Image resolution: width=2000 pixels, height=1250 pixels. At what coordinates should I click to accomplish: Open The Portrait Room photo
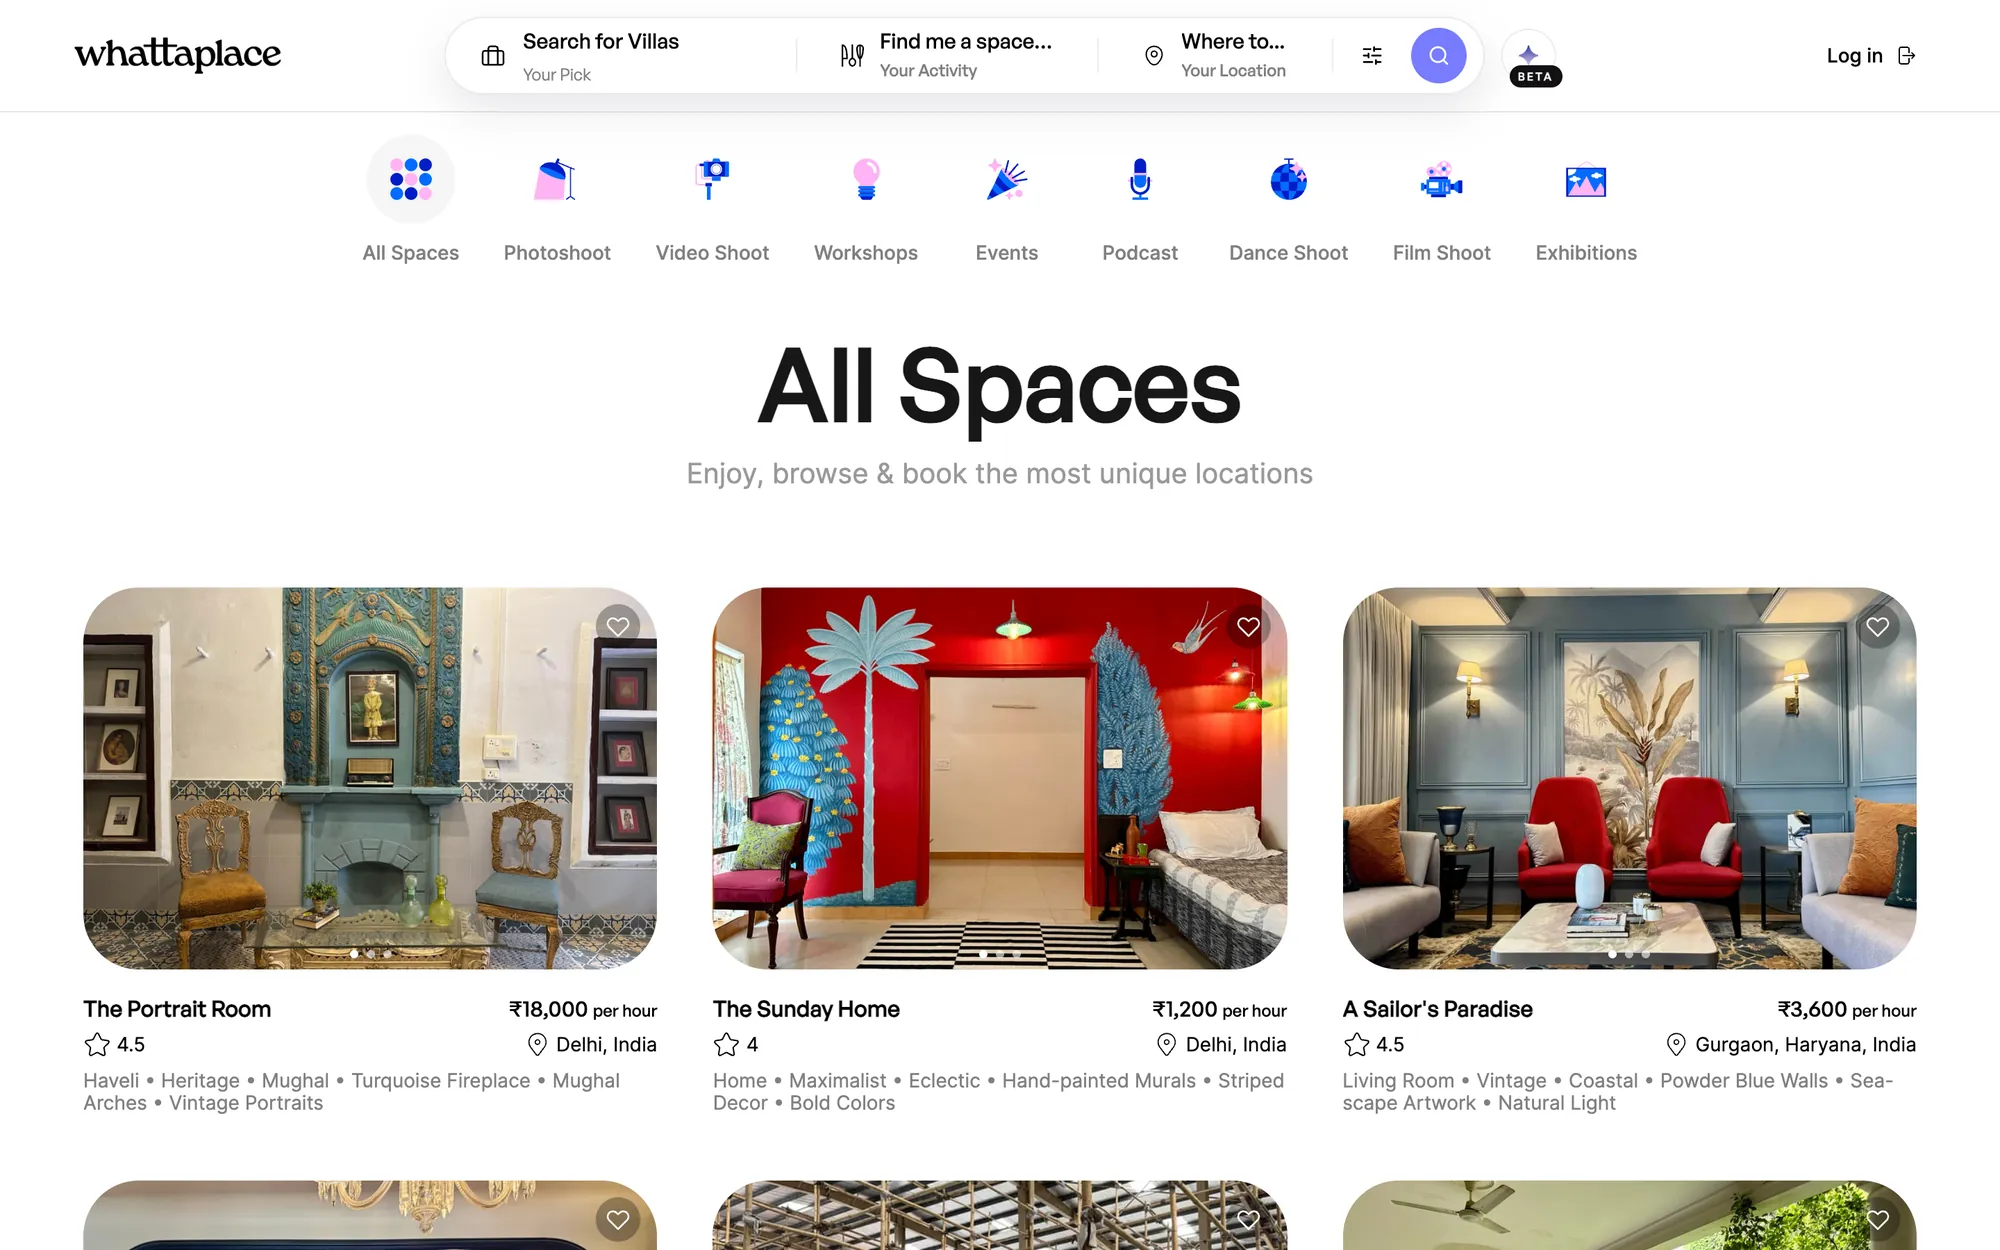pos(370,778)
